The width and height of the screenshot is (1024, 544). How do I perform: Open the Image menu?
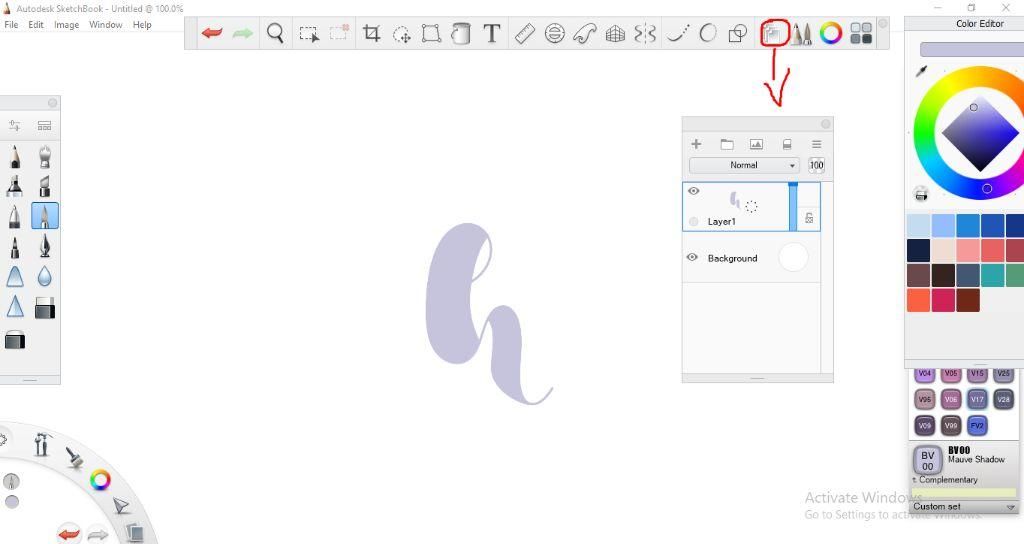coord(67,25)
